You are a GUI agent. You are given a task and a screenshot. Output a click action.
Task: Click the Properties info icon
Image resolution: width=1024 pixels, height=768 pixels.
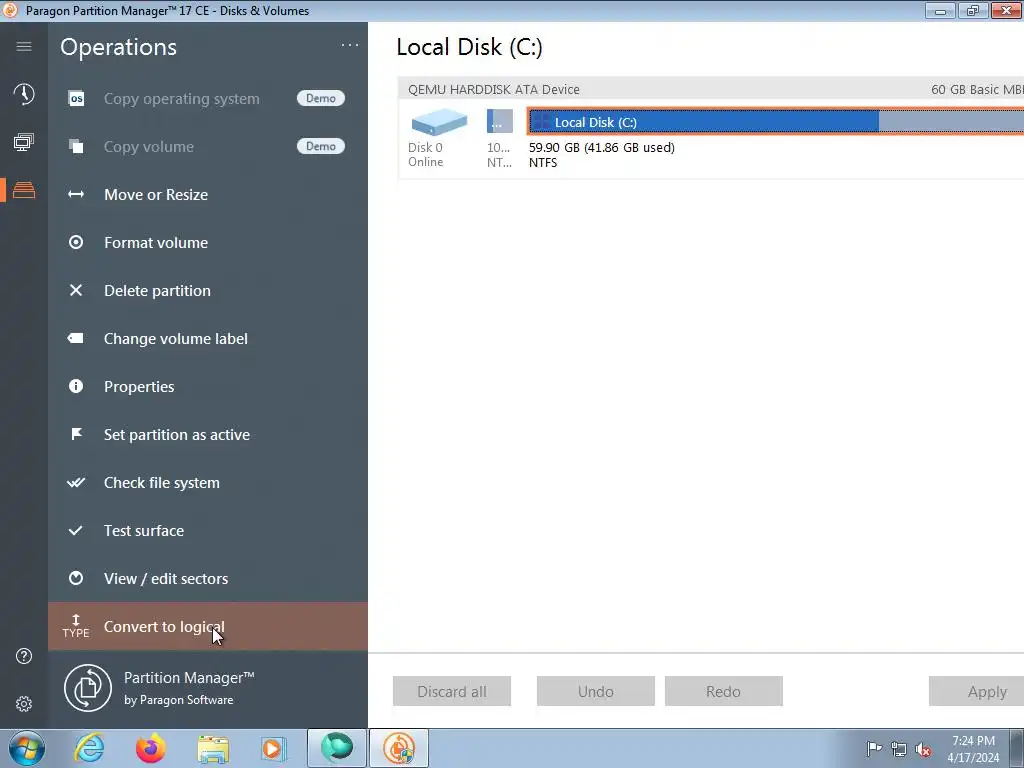76,386
